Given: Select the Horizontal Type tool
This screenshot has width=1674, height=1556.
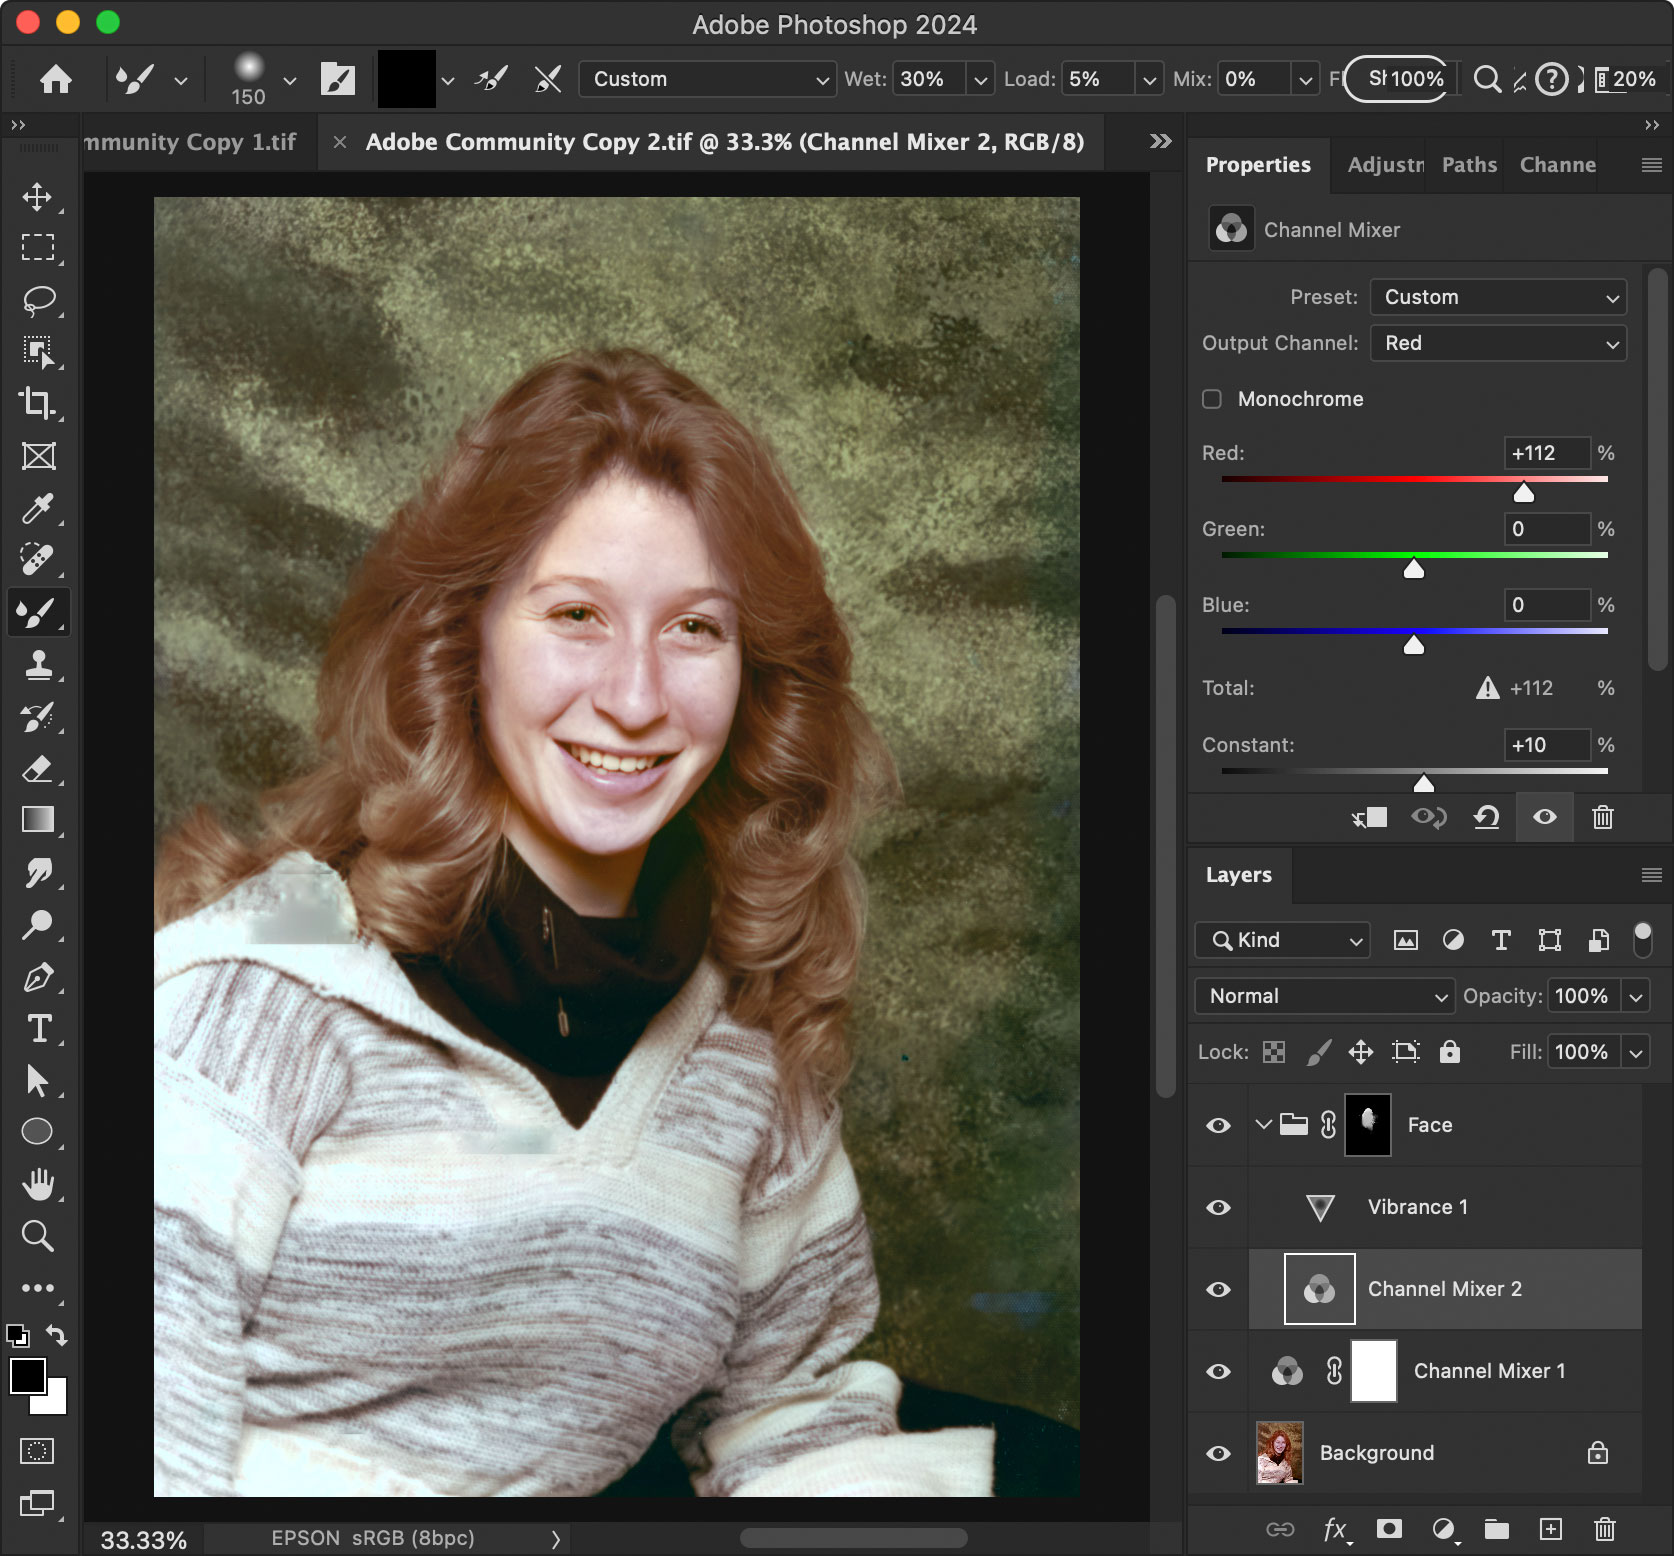Looking at the screenshot, I should (x=37, y=1029).
